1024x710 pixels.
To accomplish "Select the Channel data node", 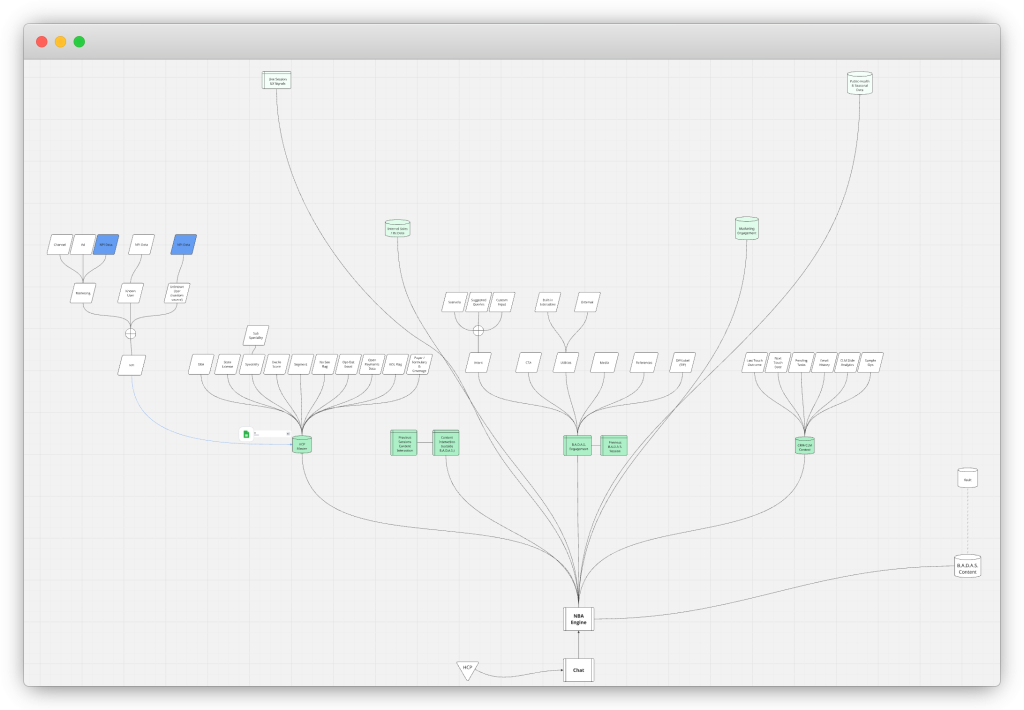I will [x=59, y=244].
